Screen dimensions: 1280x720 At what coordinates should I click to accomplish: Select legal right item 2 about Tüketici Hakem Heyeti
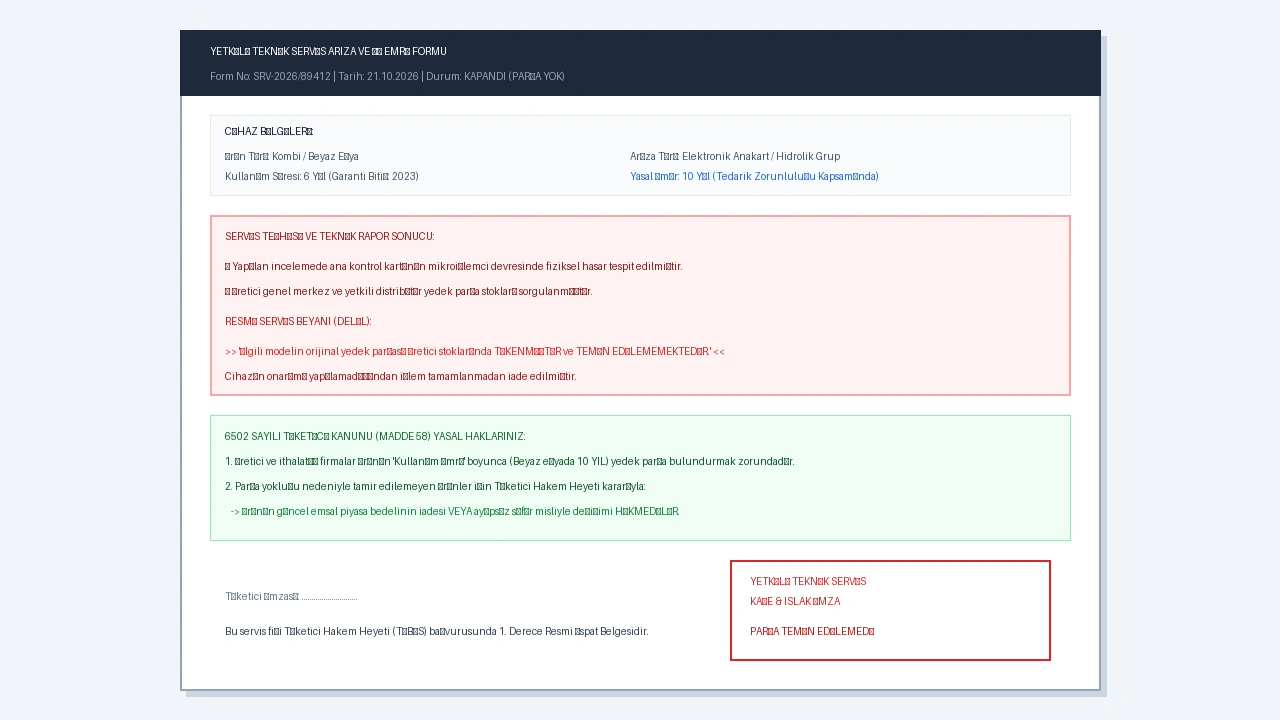(435, 486)
